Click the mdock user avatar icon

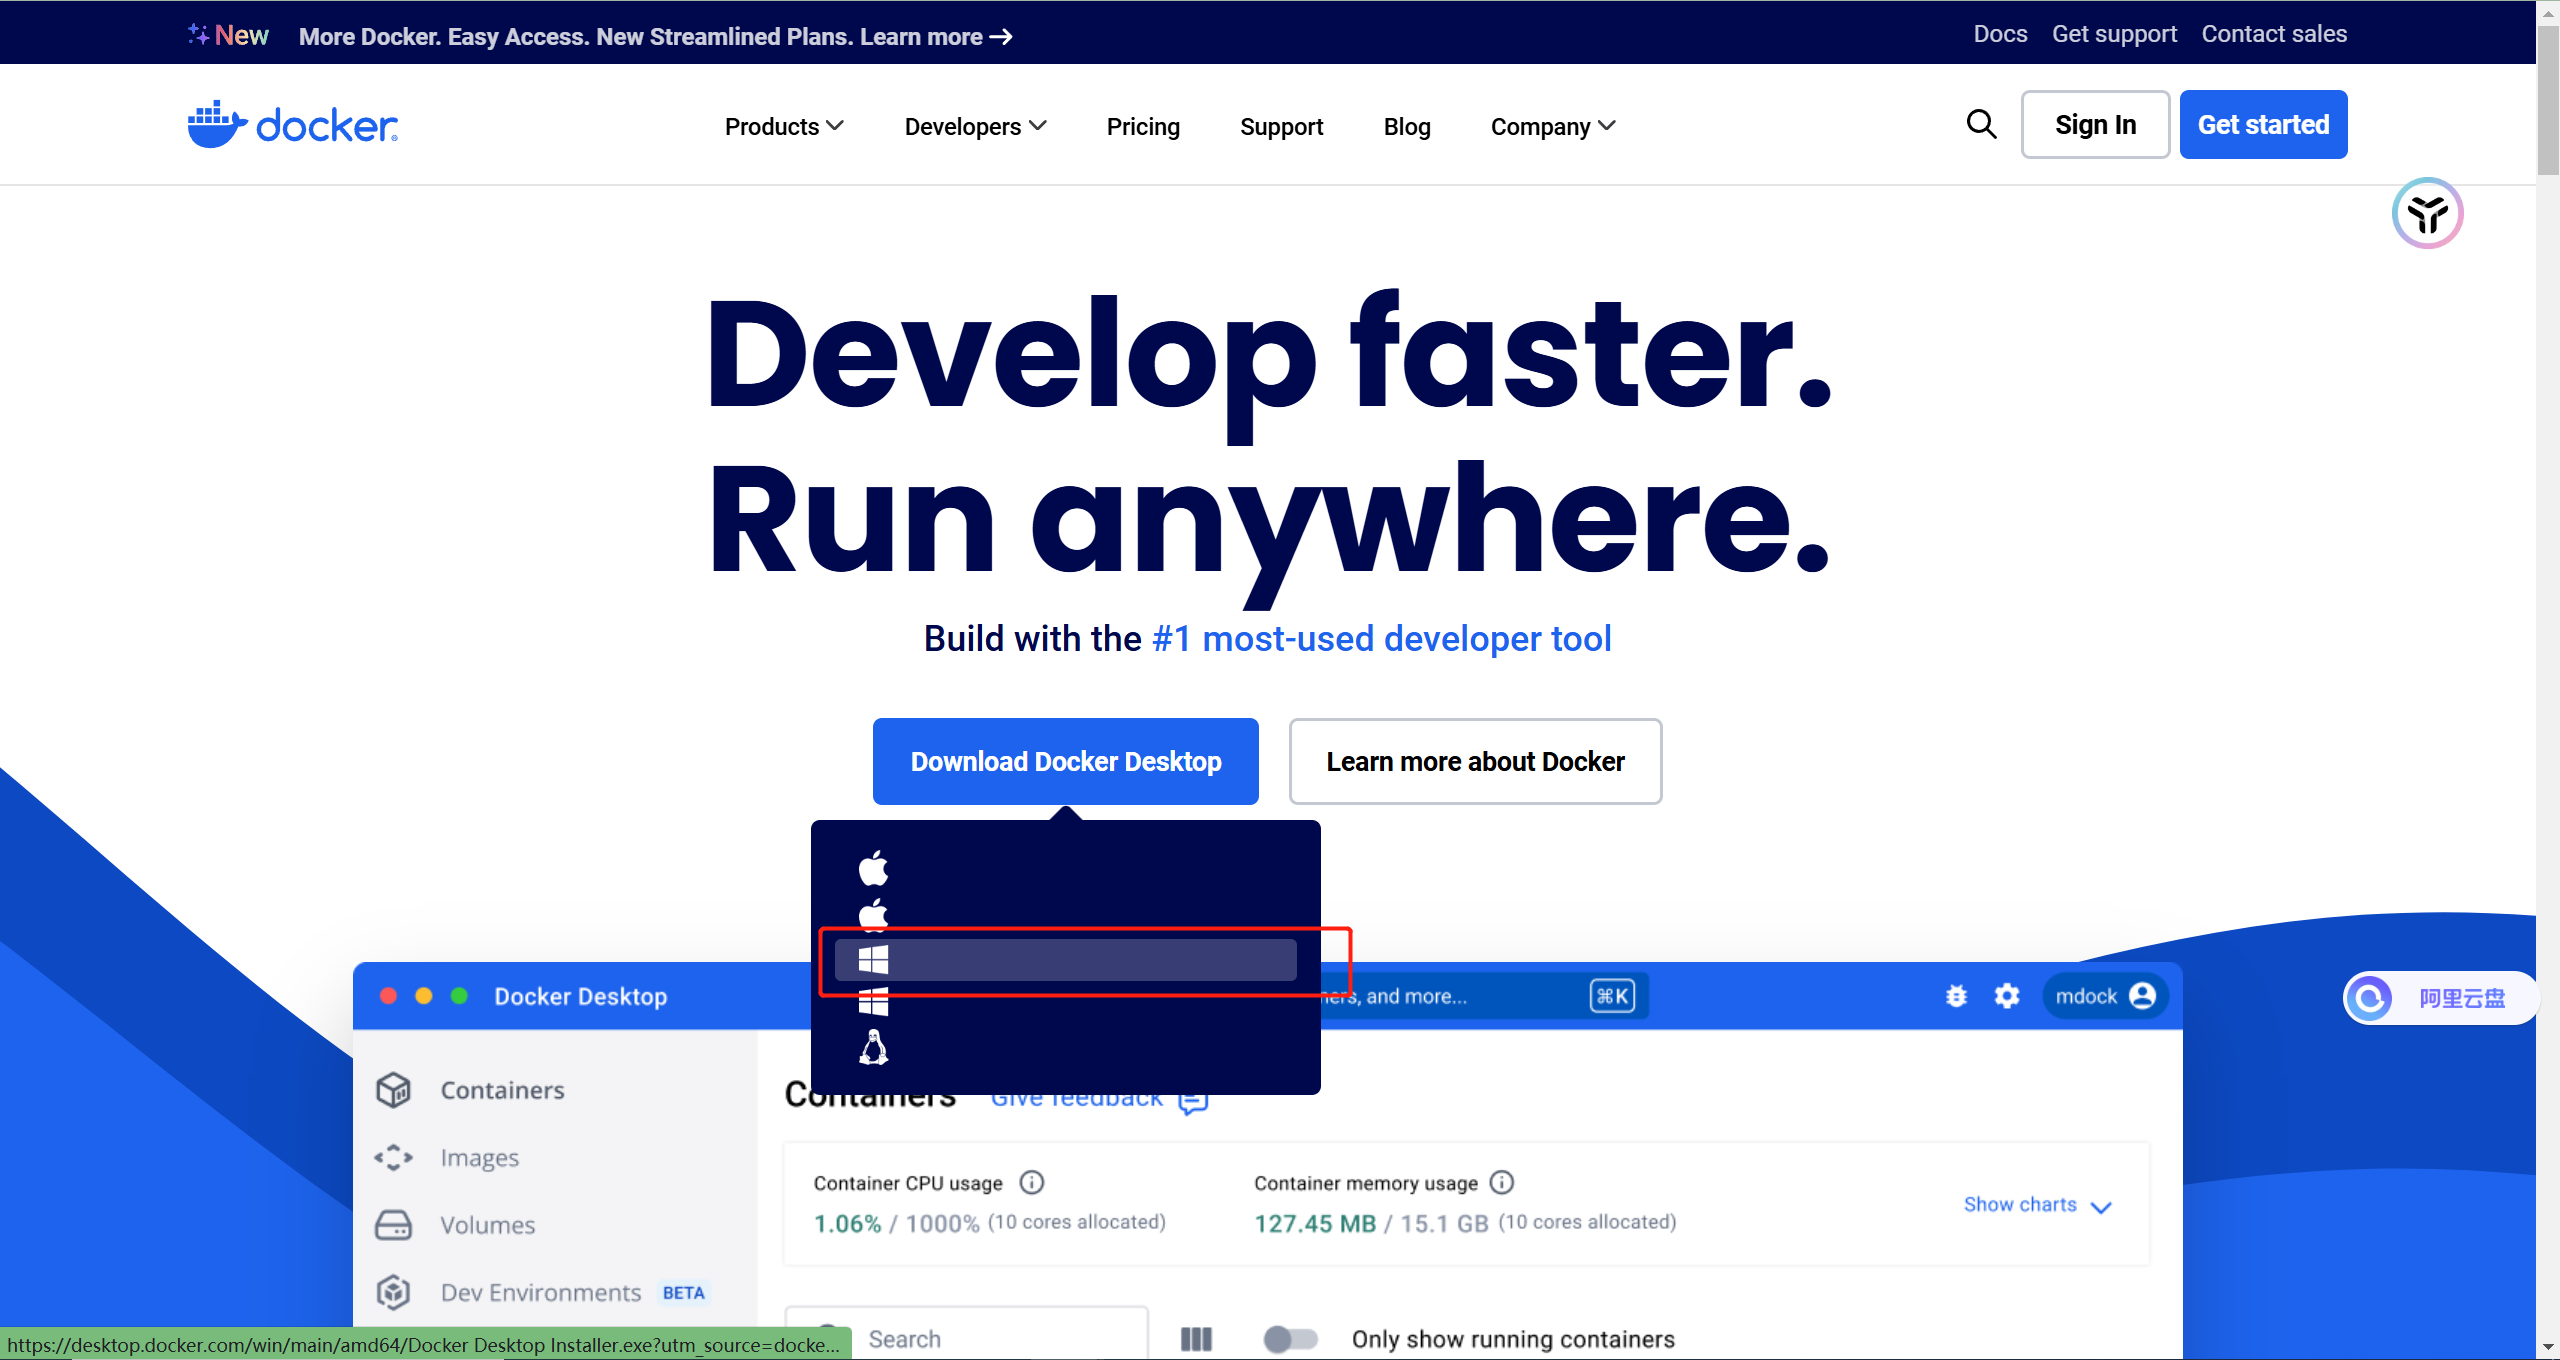tap(2142, 996)
